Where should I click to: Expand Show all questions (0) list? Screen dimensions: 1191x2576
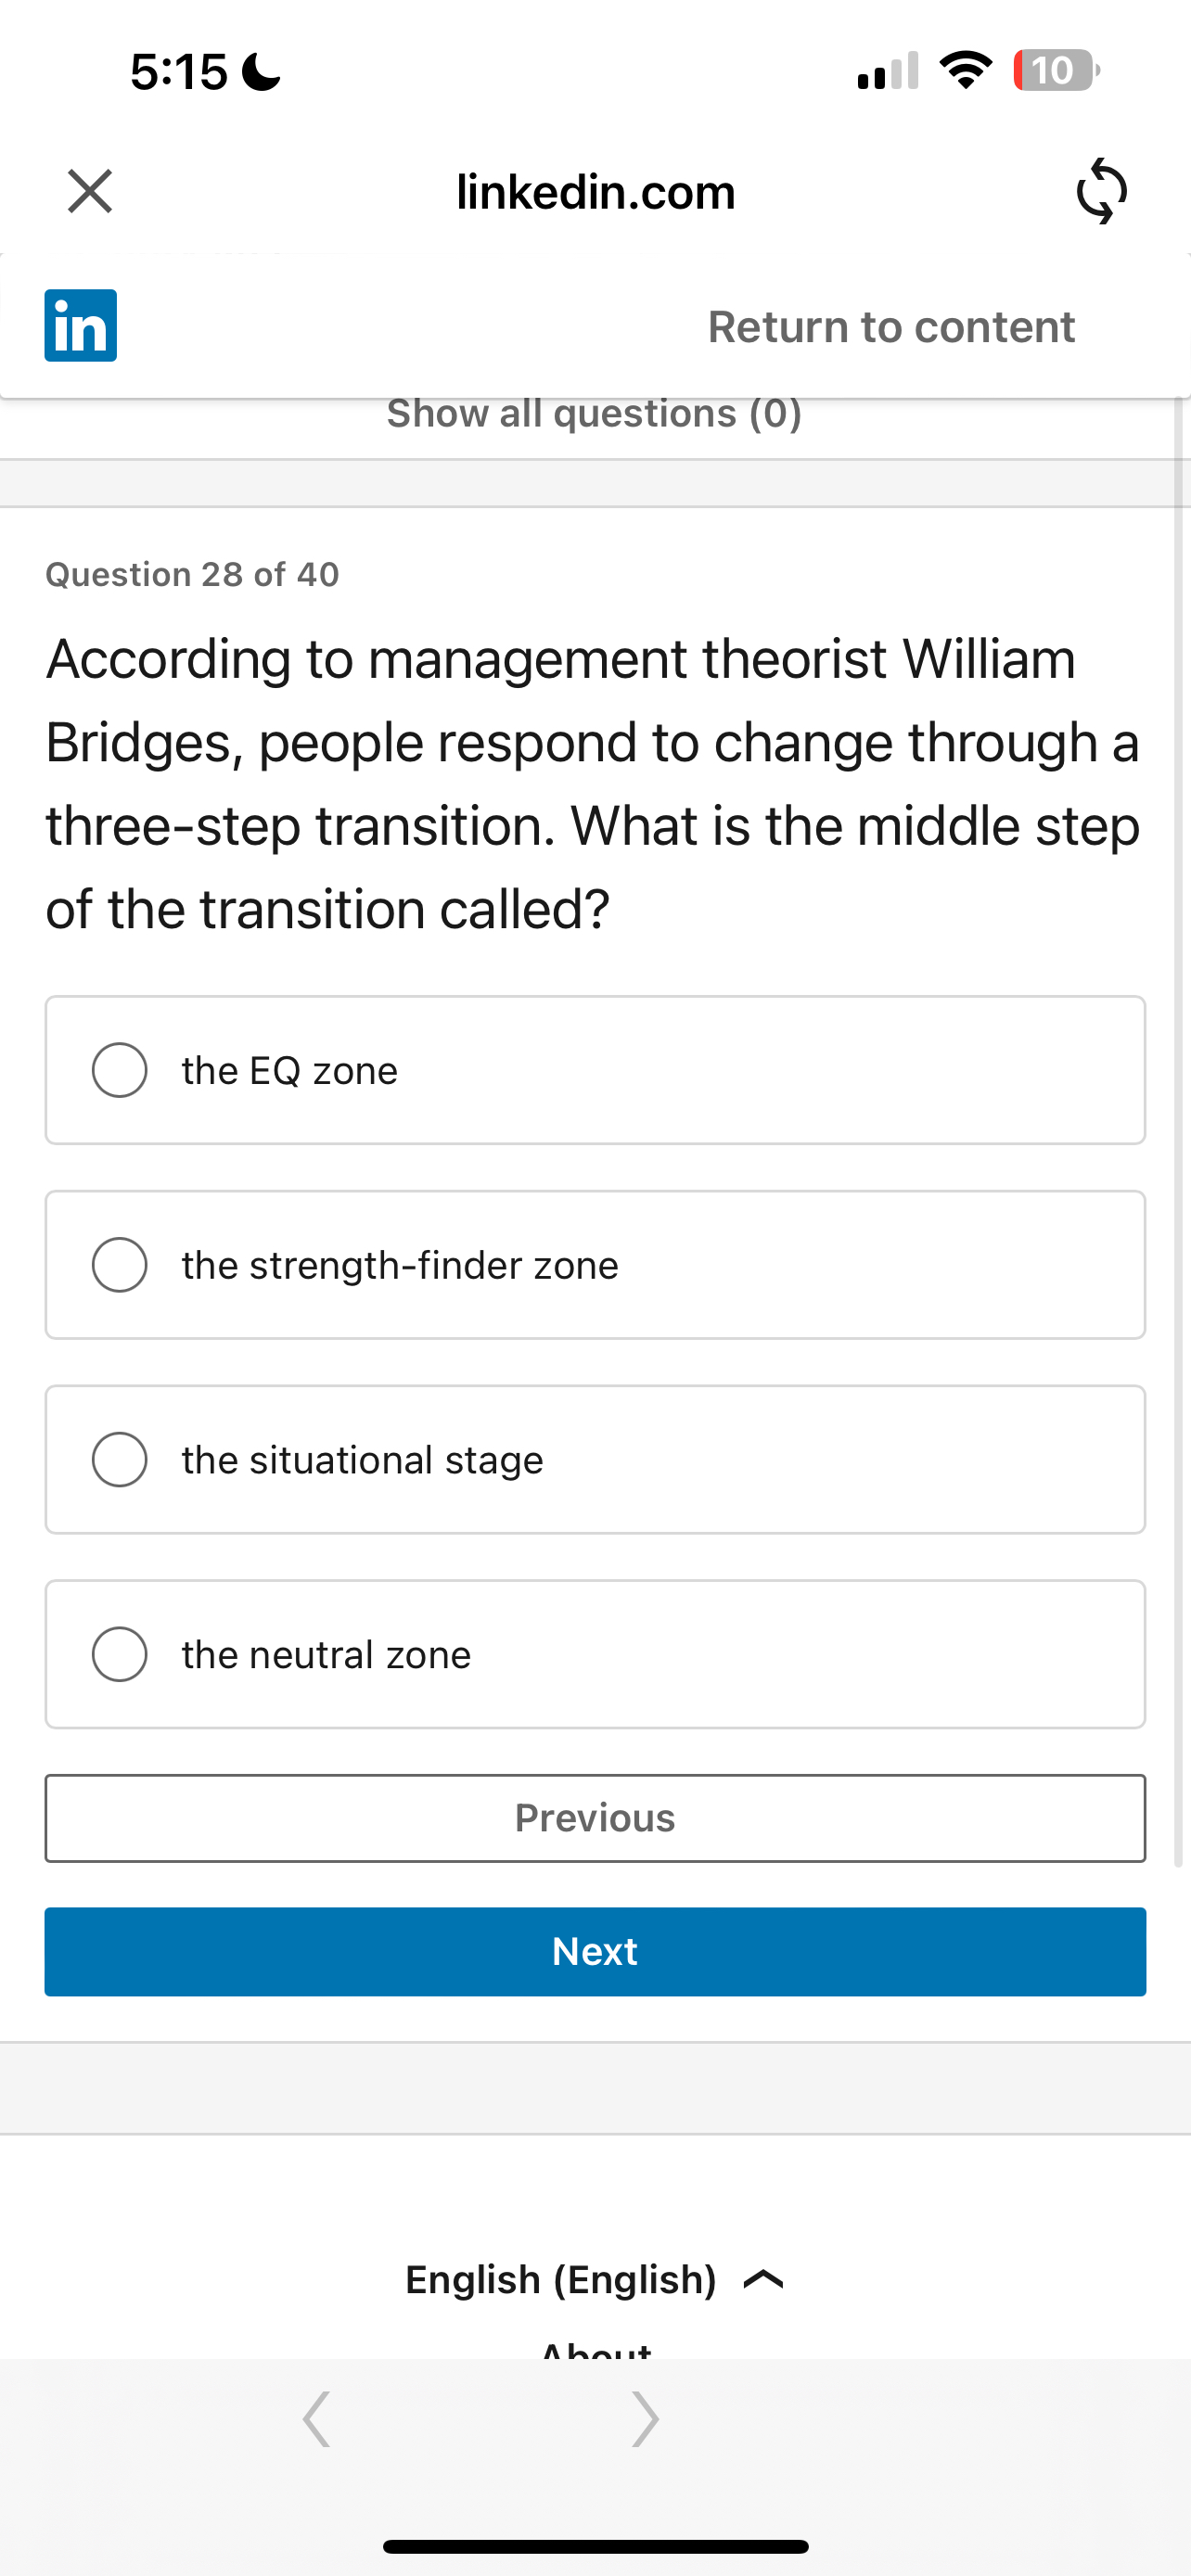click(x=594, y=414)
